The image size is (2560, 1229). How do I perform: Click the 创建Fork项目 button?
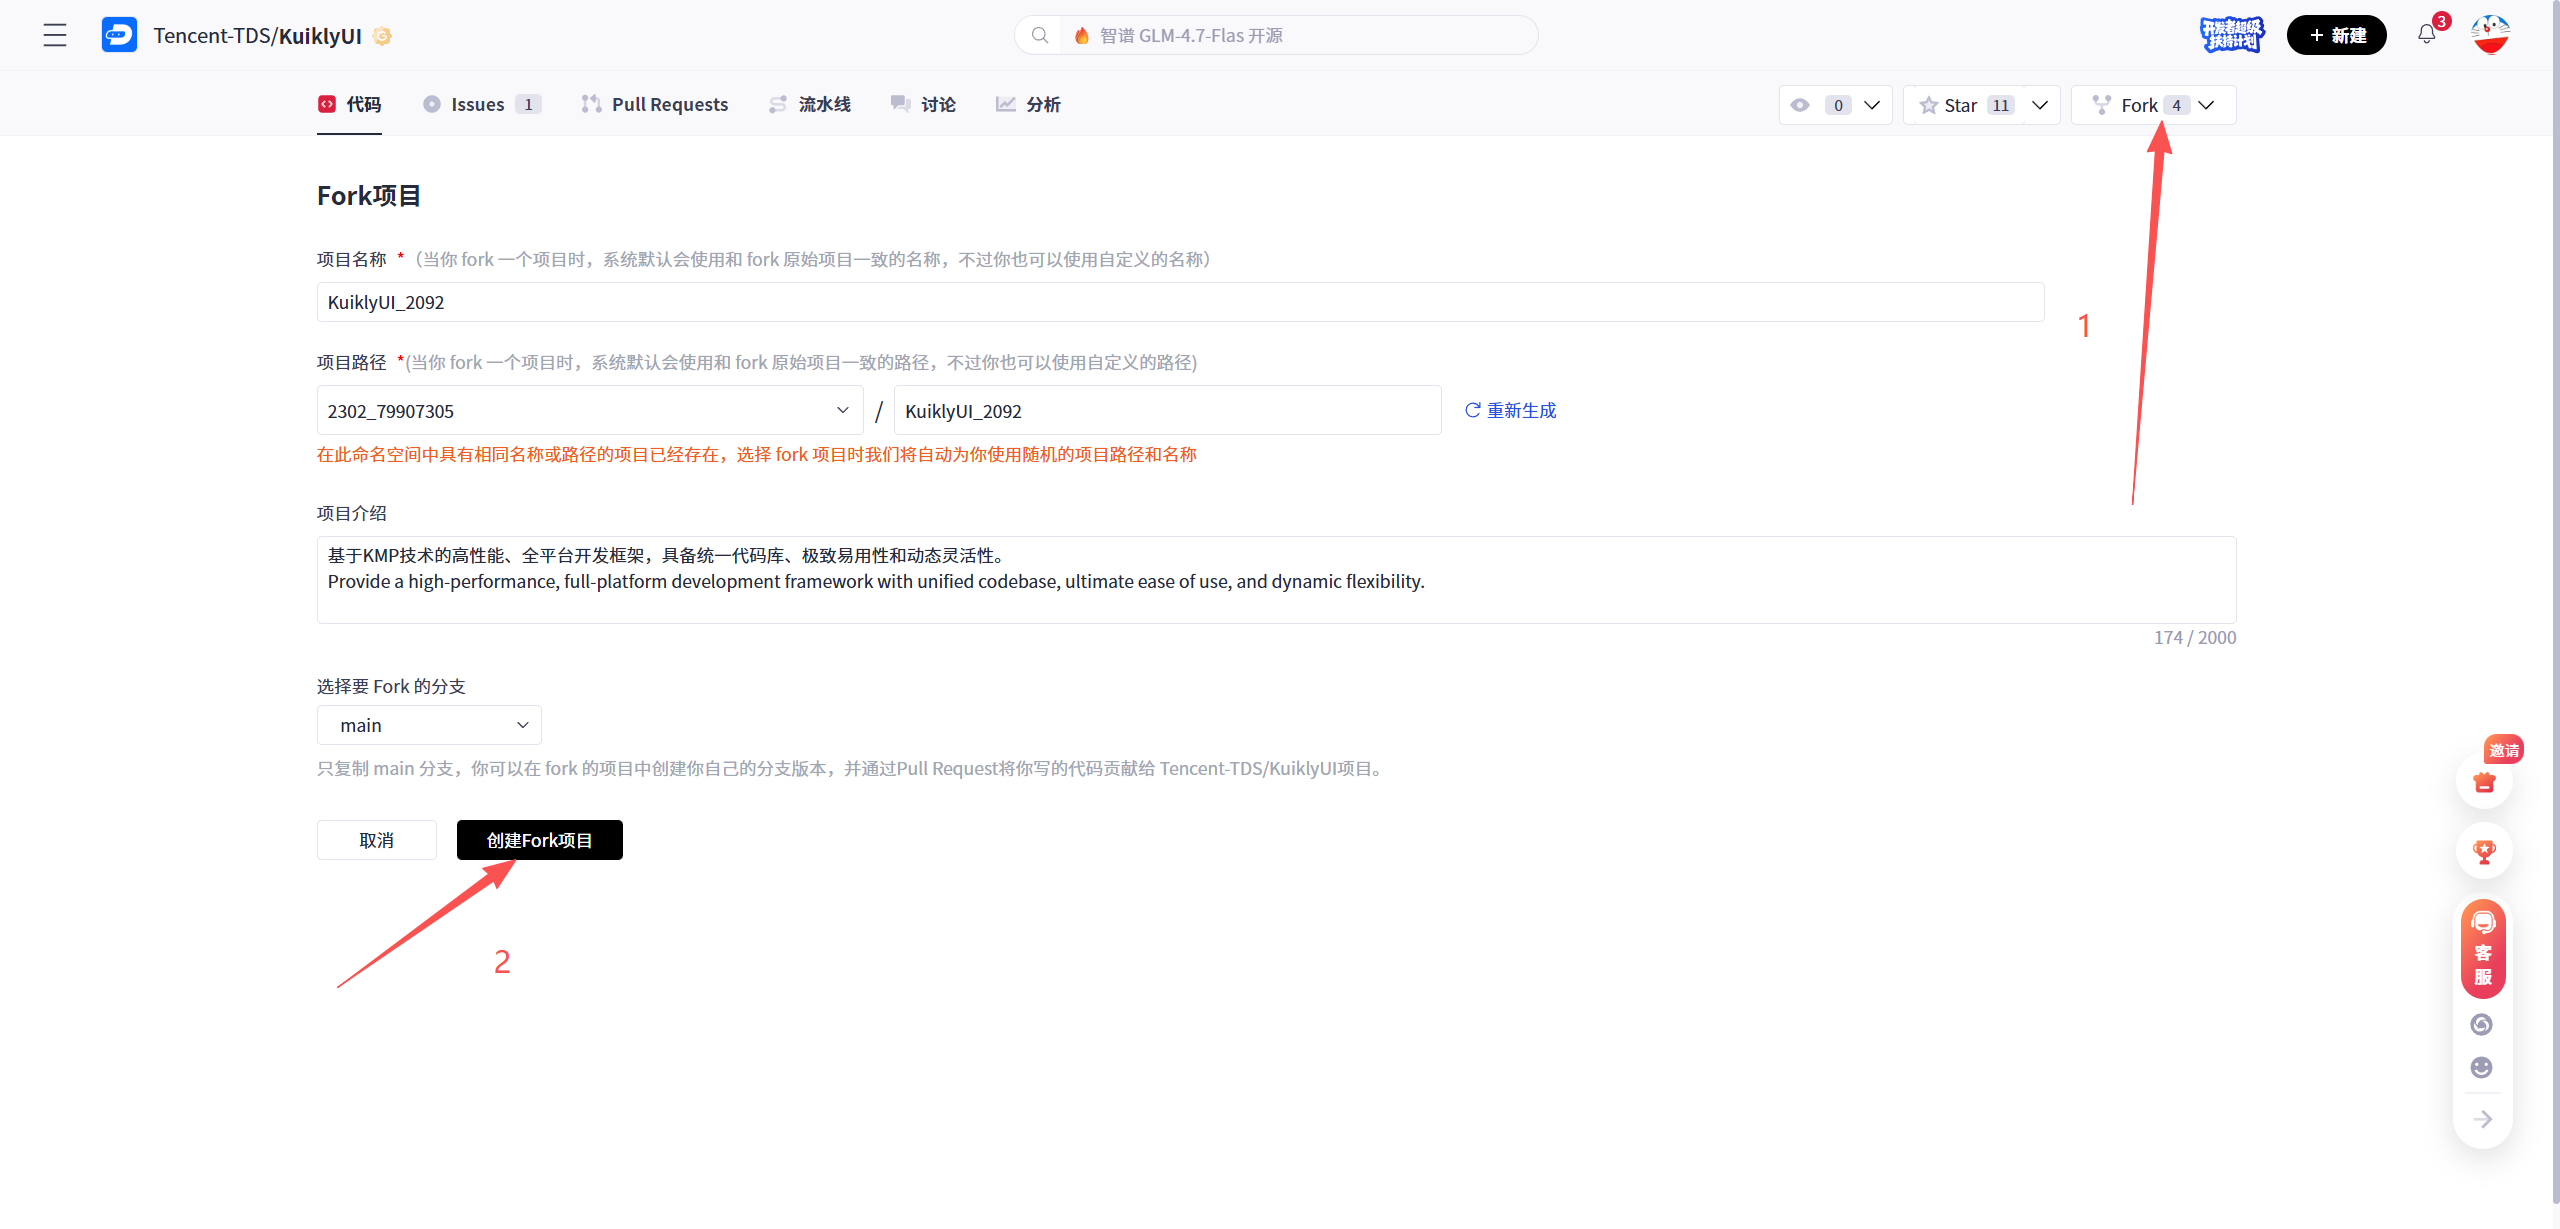[x=539, y=840]
